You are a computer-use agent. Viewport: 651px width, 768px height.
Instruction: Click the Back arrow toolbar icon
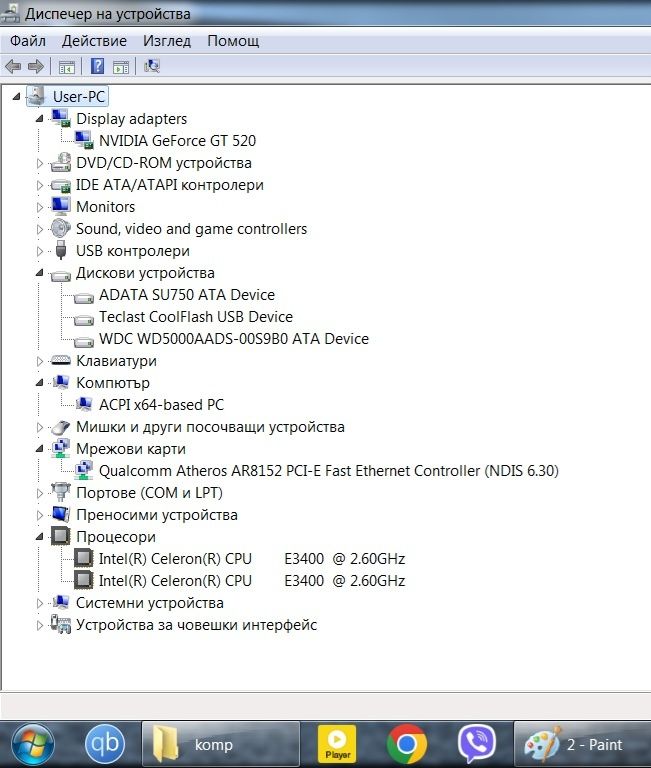[x=13, y=66]
